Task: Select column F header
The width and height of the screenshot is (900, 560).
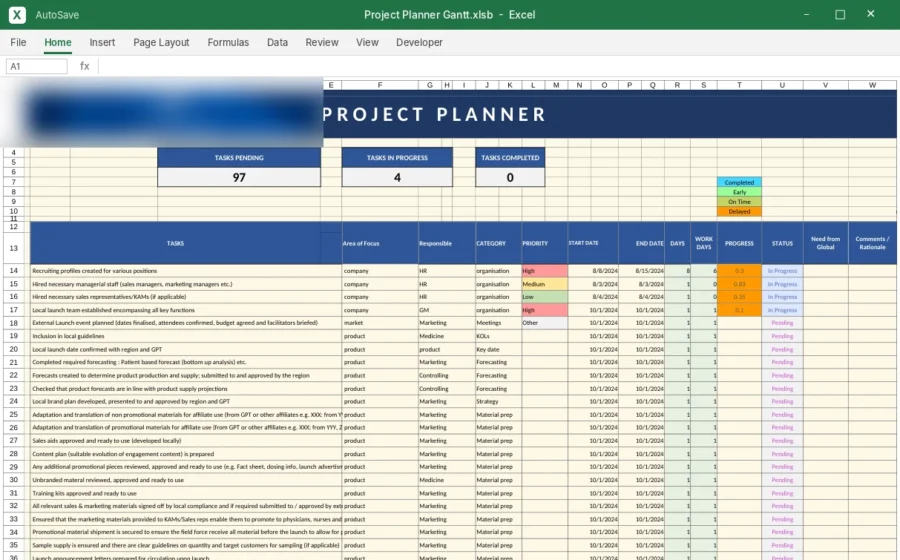Action: 380,85
